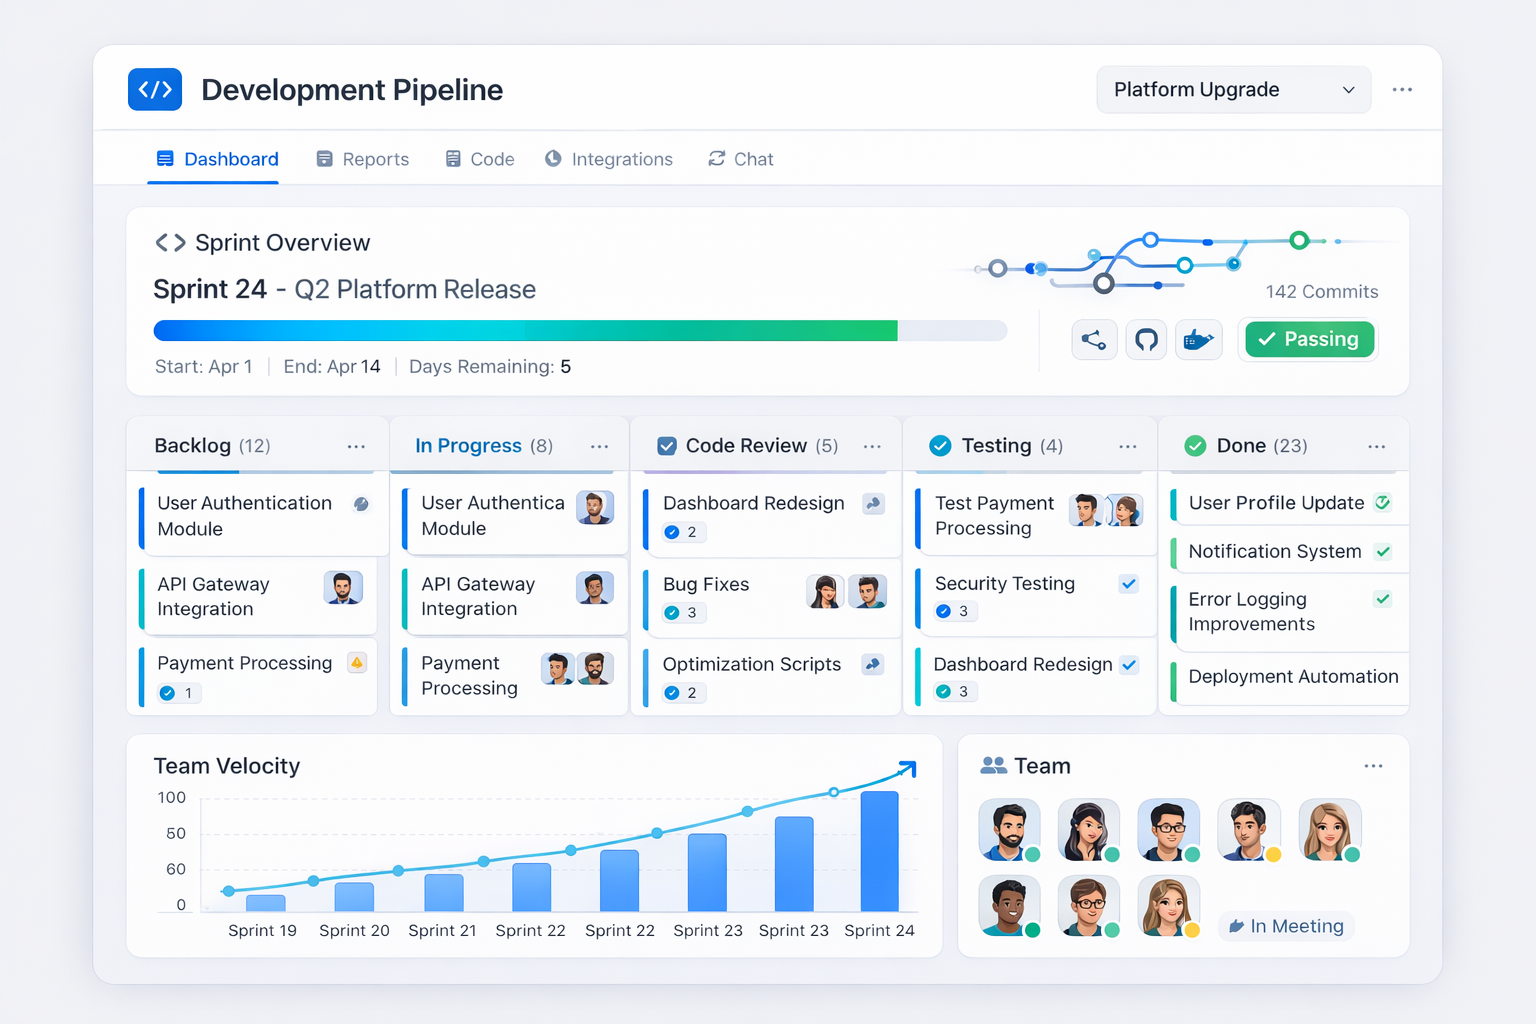Toggle the Notification System completion checkmark
Image resolution: width=1536 pixels, height=1024 pixels.
pos(1384,551)
